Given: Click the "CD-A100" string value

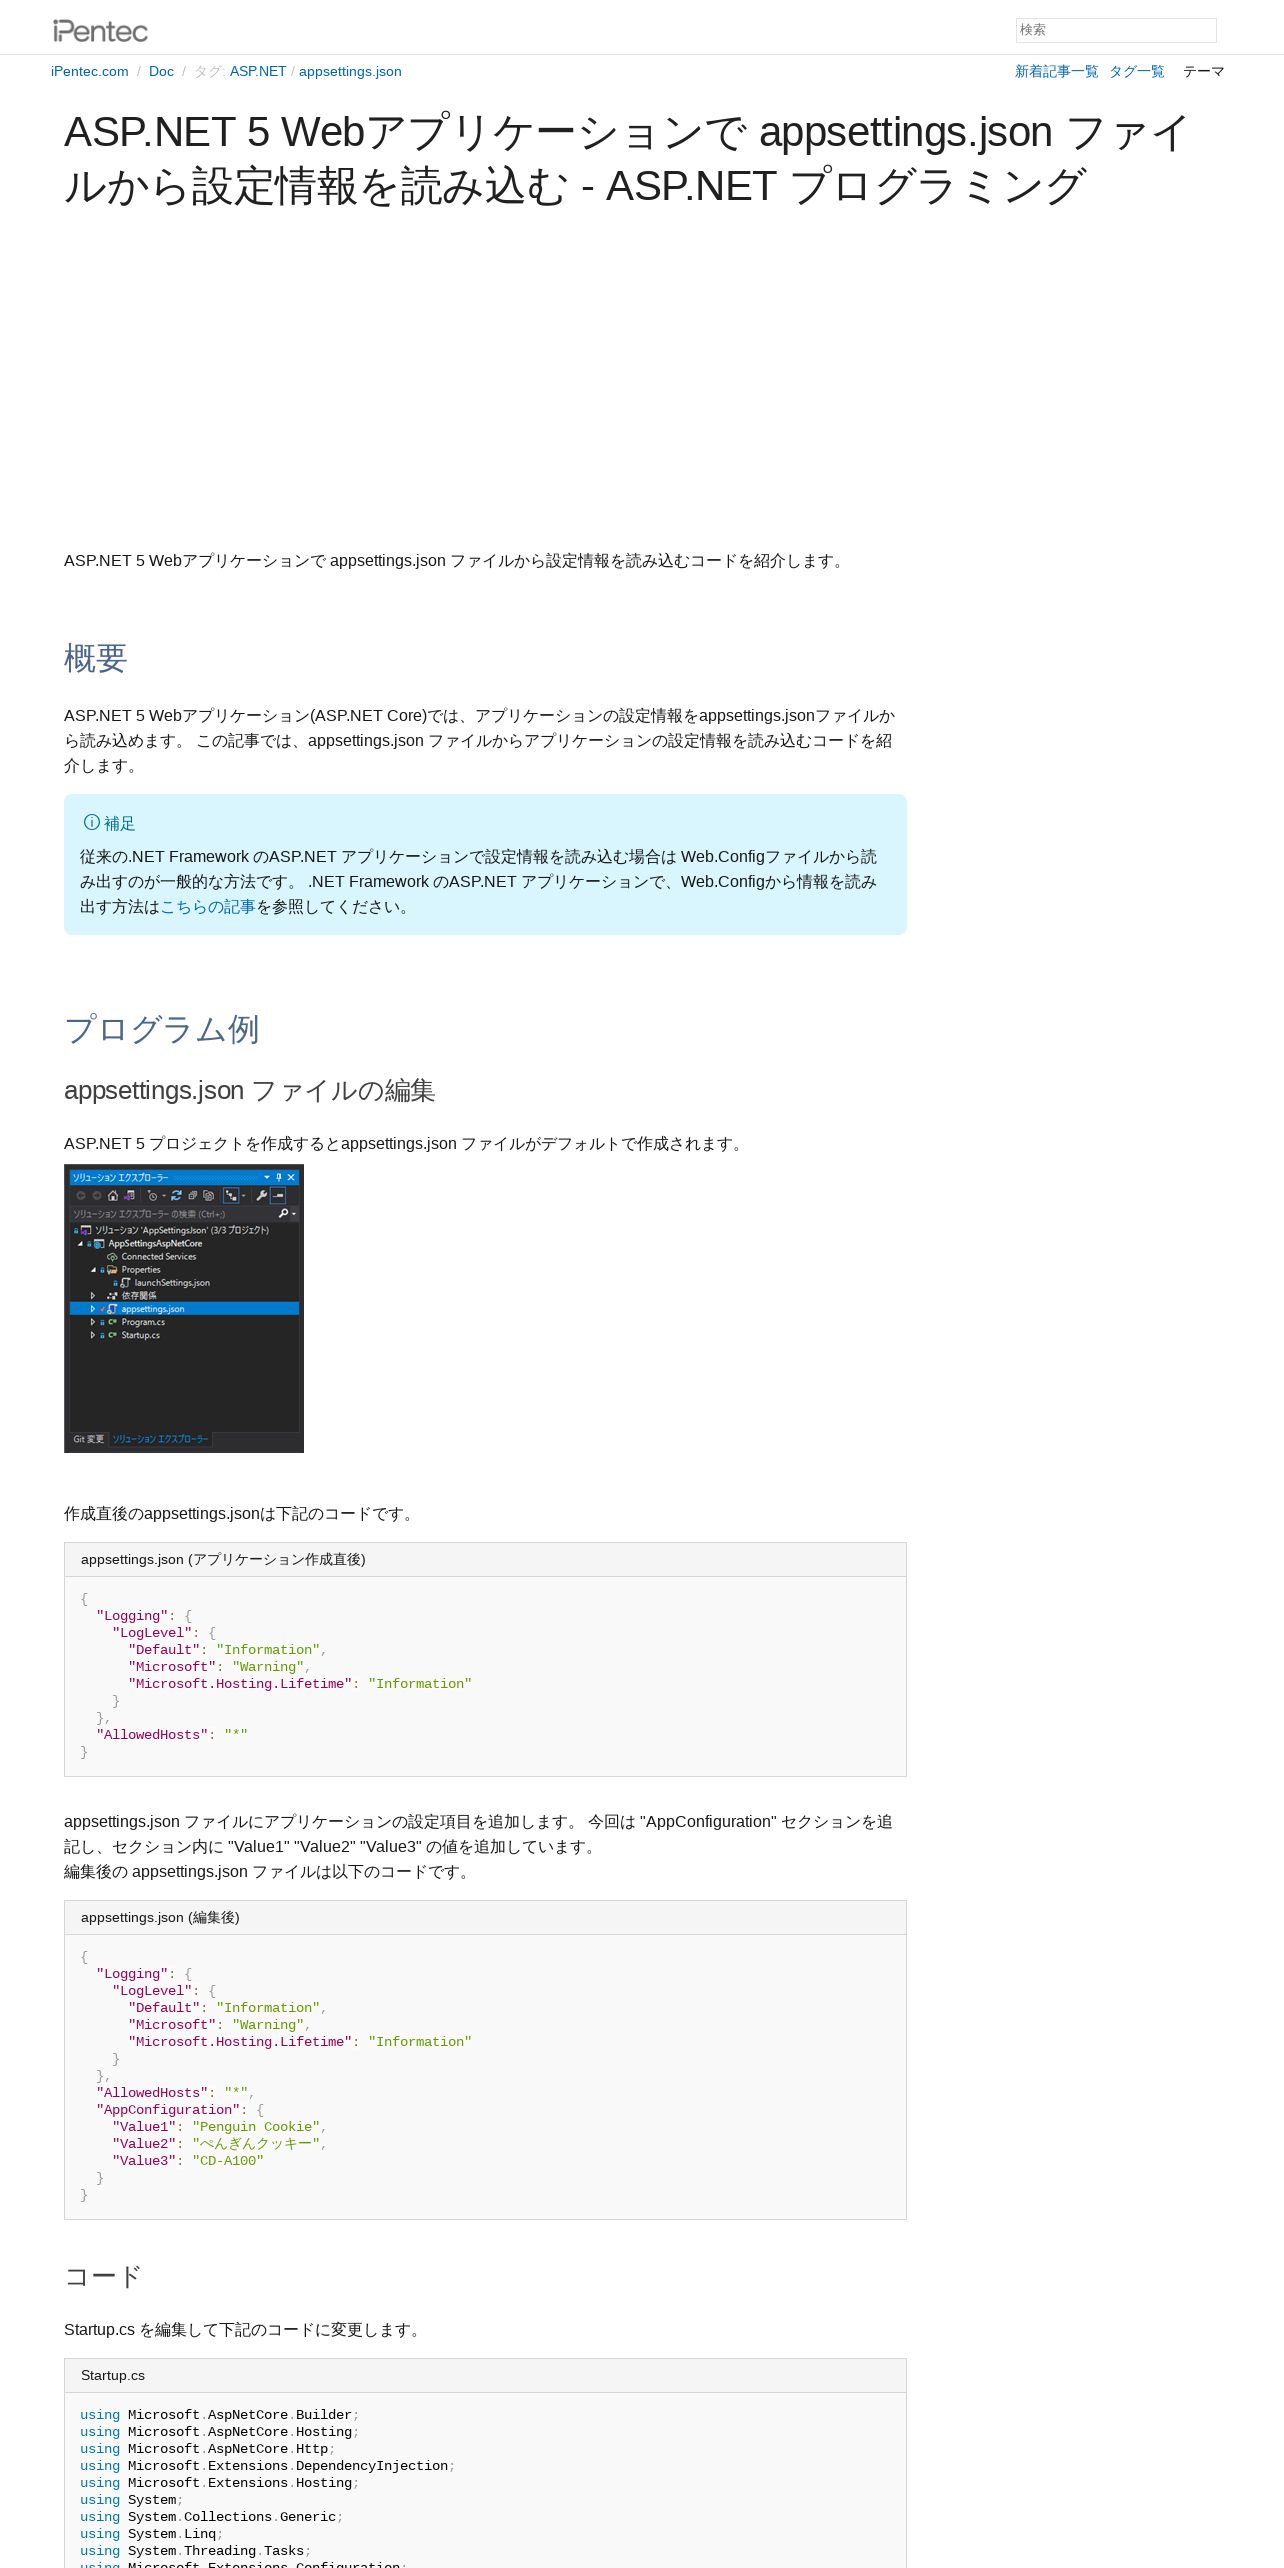Looking at the screenshot, I should [x=228, y=2160].
